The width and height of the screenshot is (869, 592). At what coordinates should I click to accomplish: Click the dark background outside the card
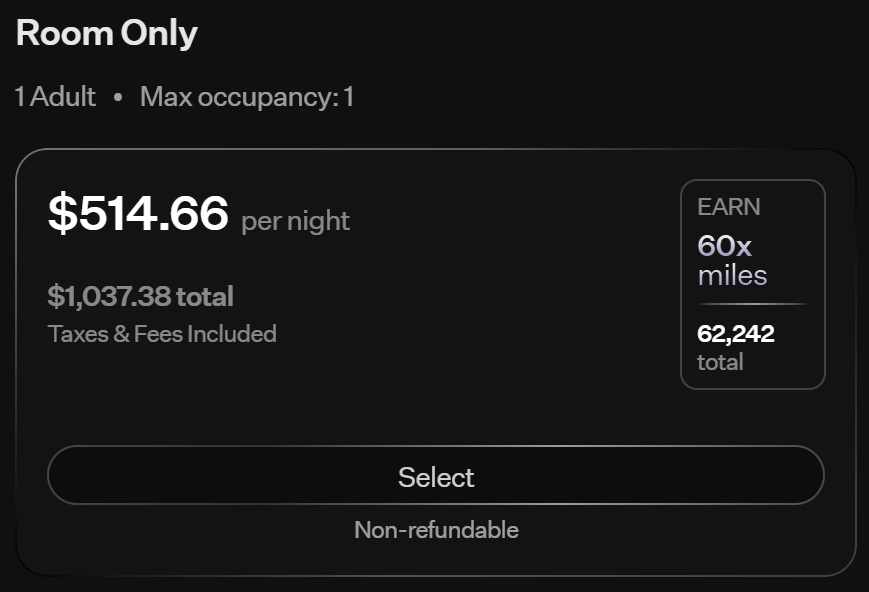[x=600, y=60]
